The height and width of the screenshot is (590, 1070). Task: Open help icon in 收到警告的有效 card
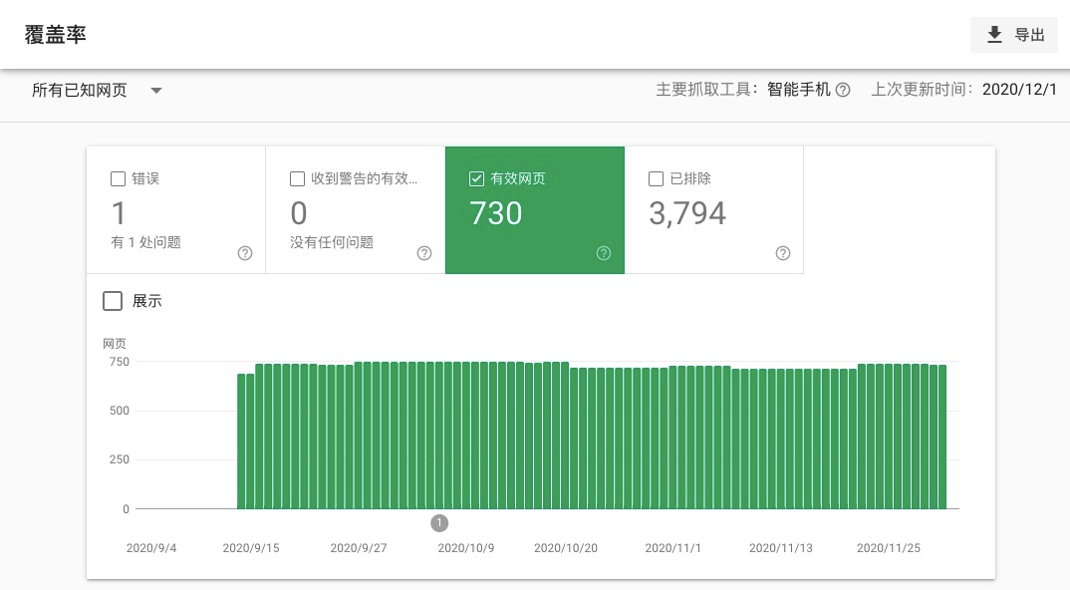pyautogui.click(x=424, y=253)
